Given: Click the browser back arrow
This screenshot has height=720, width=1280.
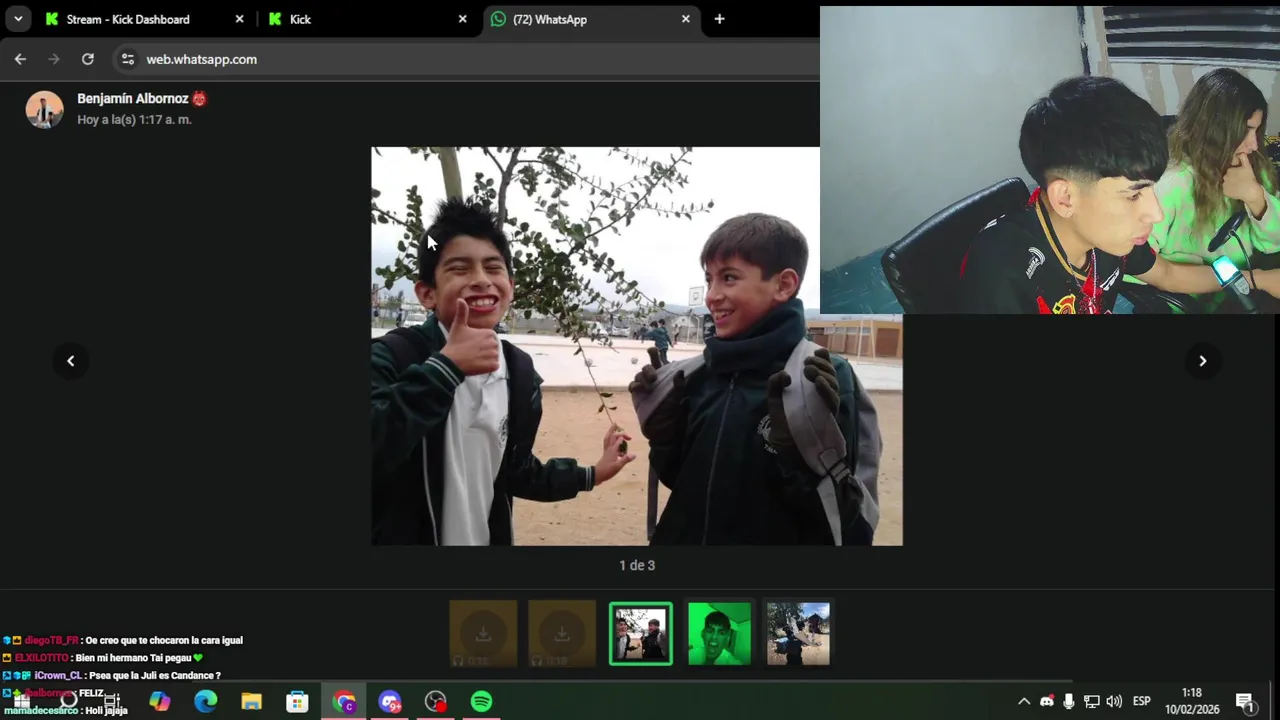Looking at the screenshot, I should 20,59.
